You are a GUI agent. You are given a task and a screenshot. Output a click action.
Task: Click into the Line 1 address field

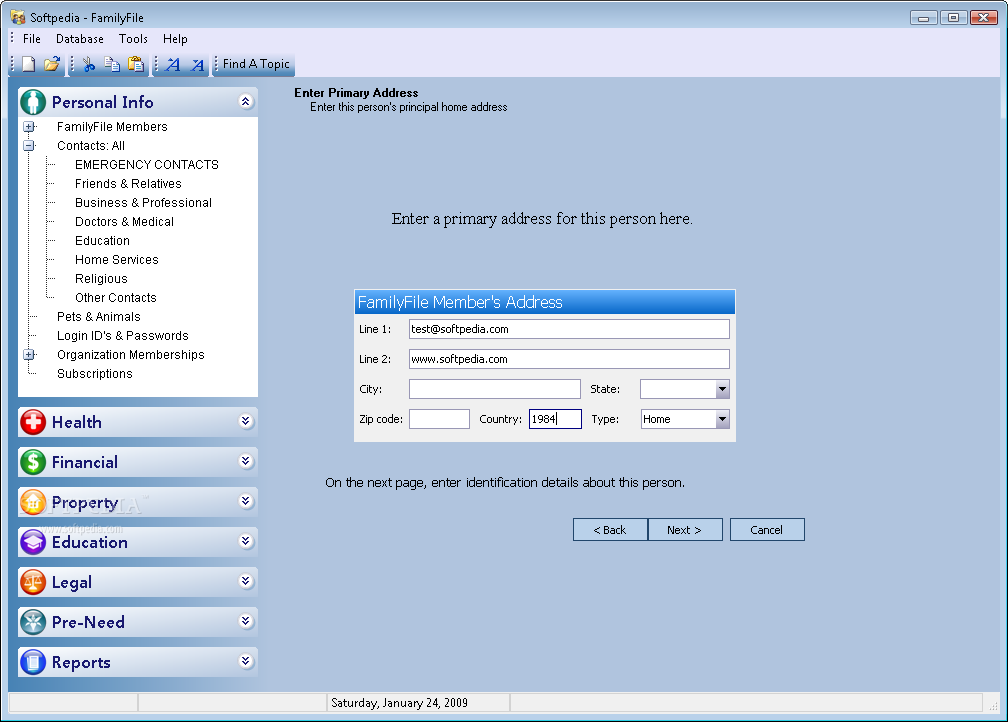click(x=569, y=329)
